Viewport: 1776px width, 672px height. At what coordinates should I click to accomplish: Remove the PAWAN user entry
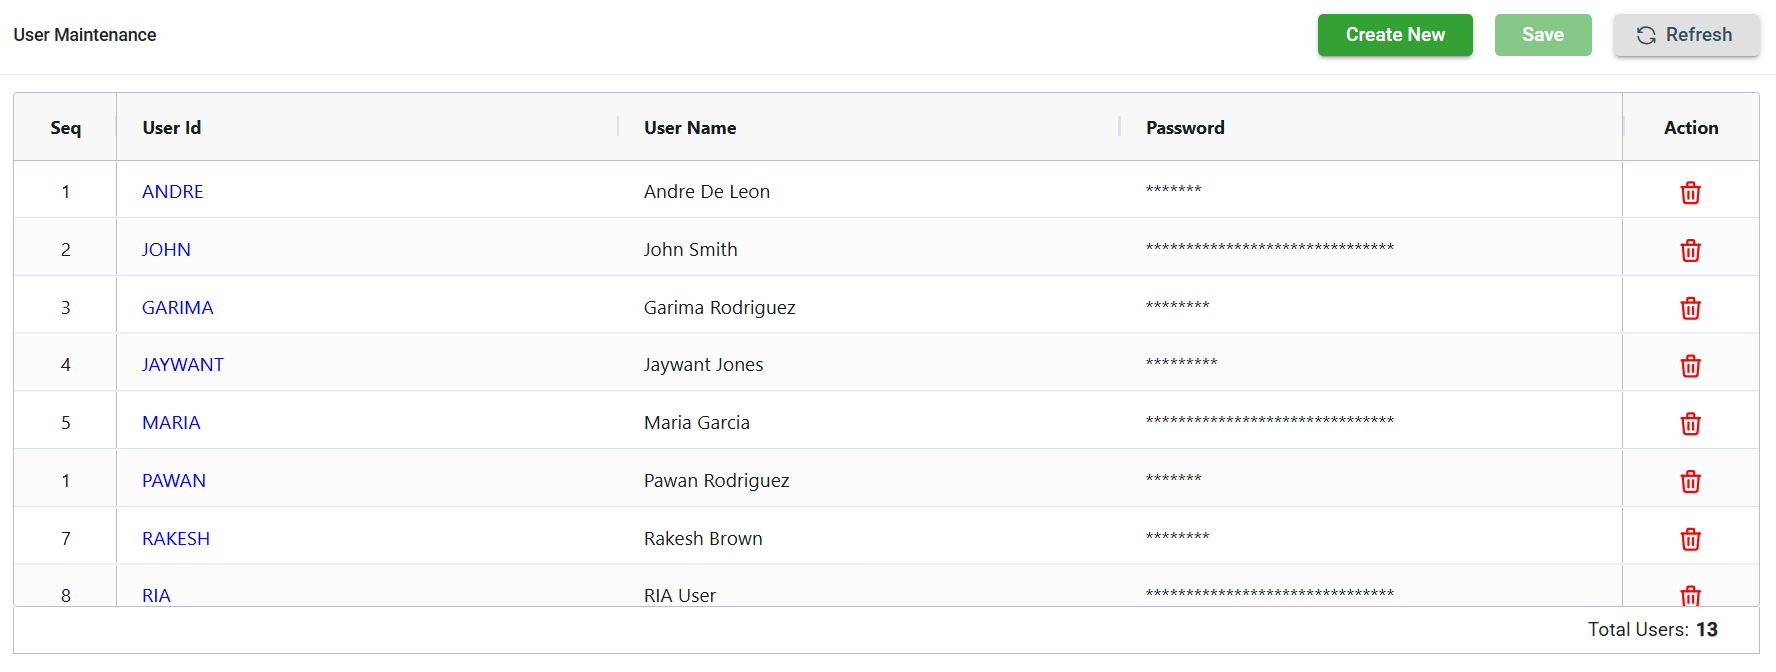(x=1690, y=482)
